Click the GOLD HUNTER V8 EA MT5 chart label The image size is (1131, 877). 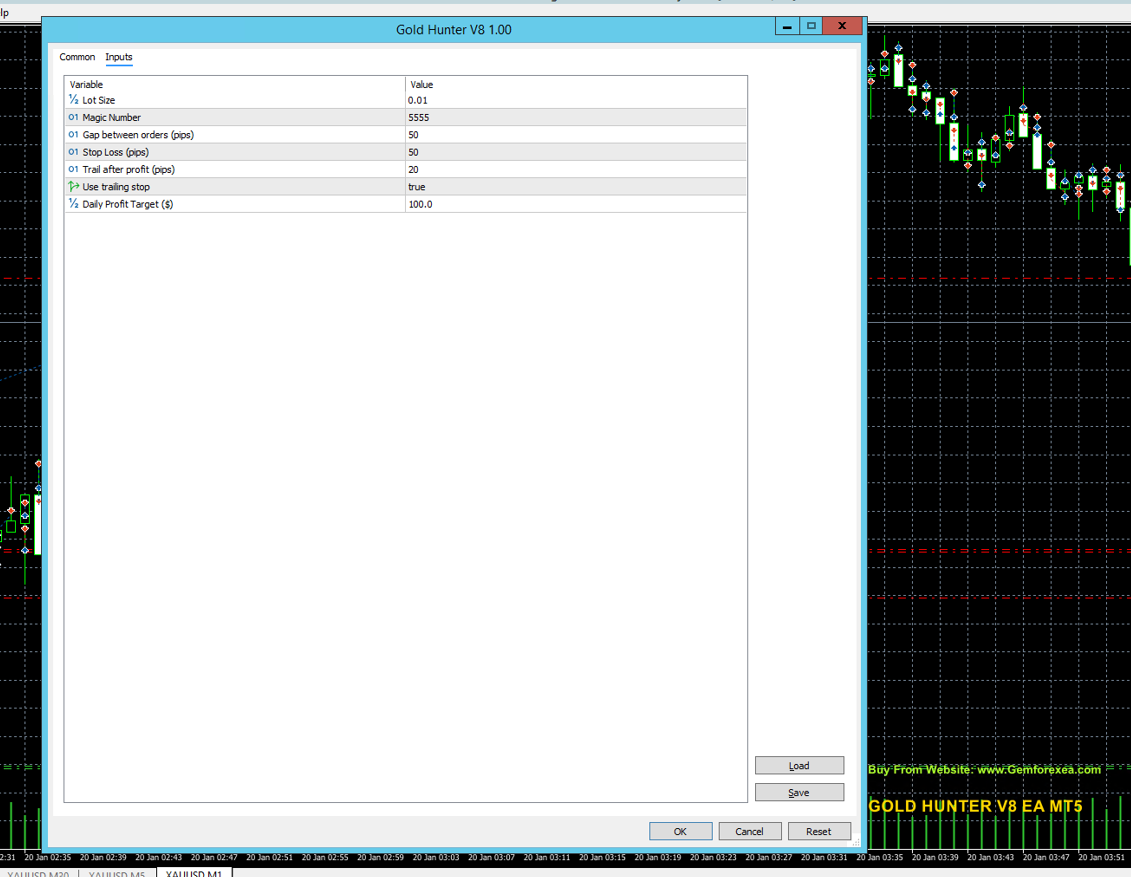(975, 806)
